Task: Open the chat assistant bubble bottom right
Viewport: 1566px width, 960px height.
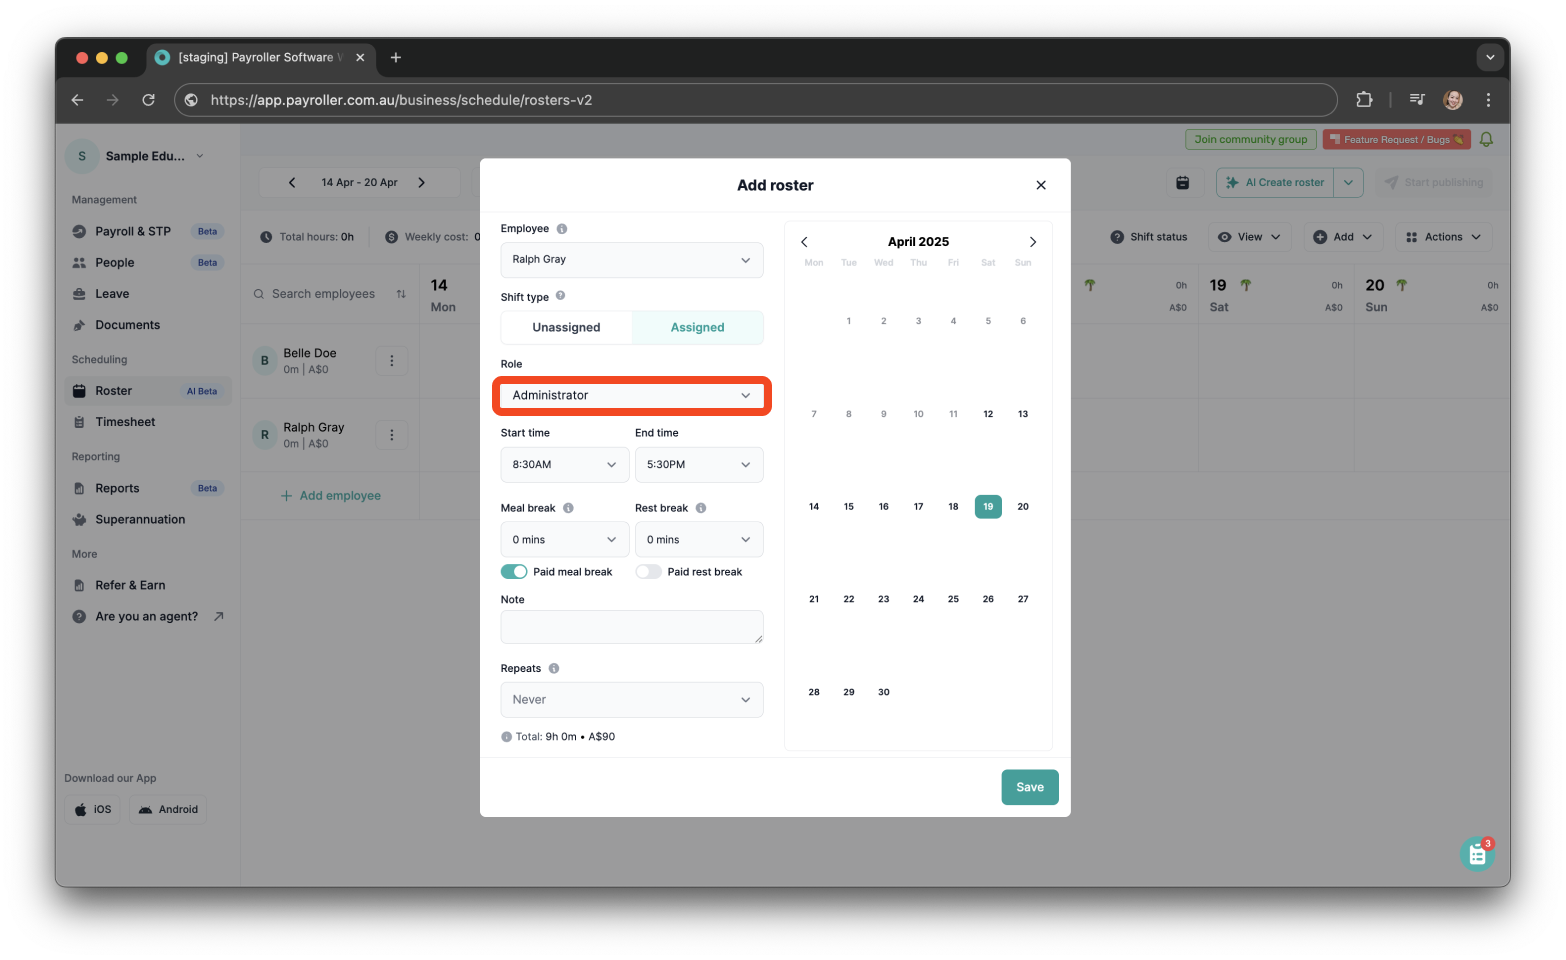Action: click(1477, 853)
